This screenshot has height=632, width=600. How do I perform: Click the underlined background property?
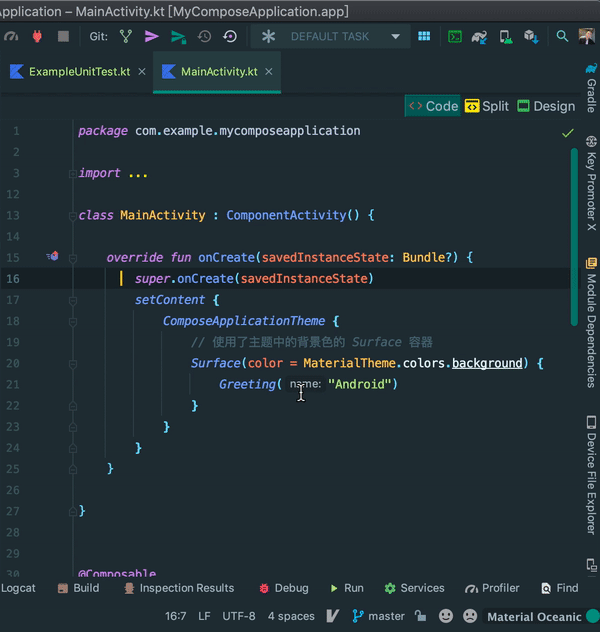(x=487, y=363)
